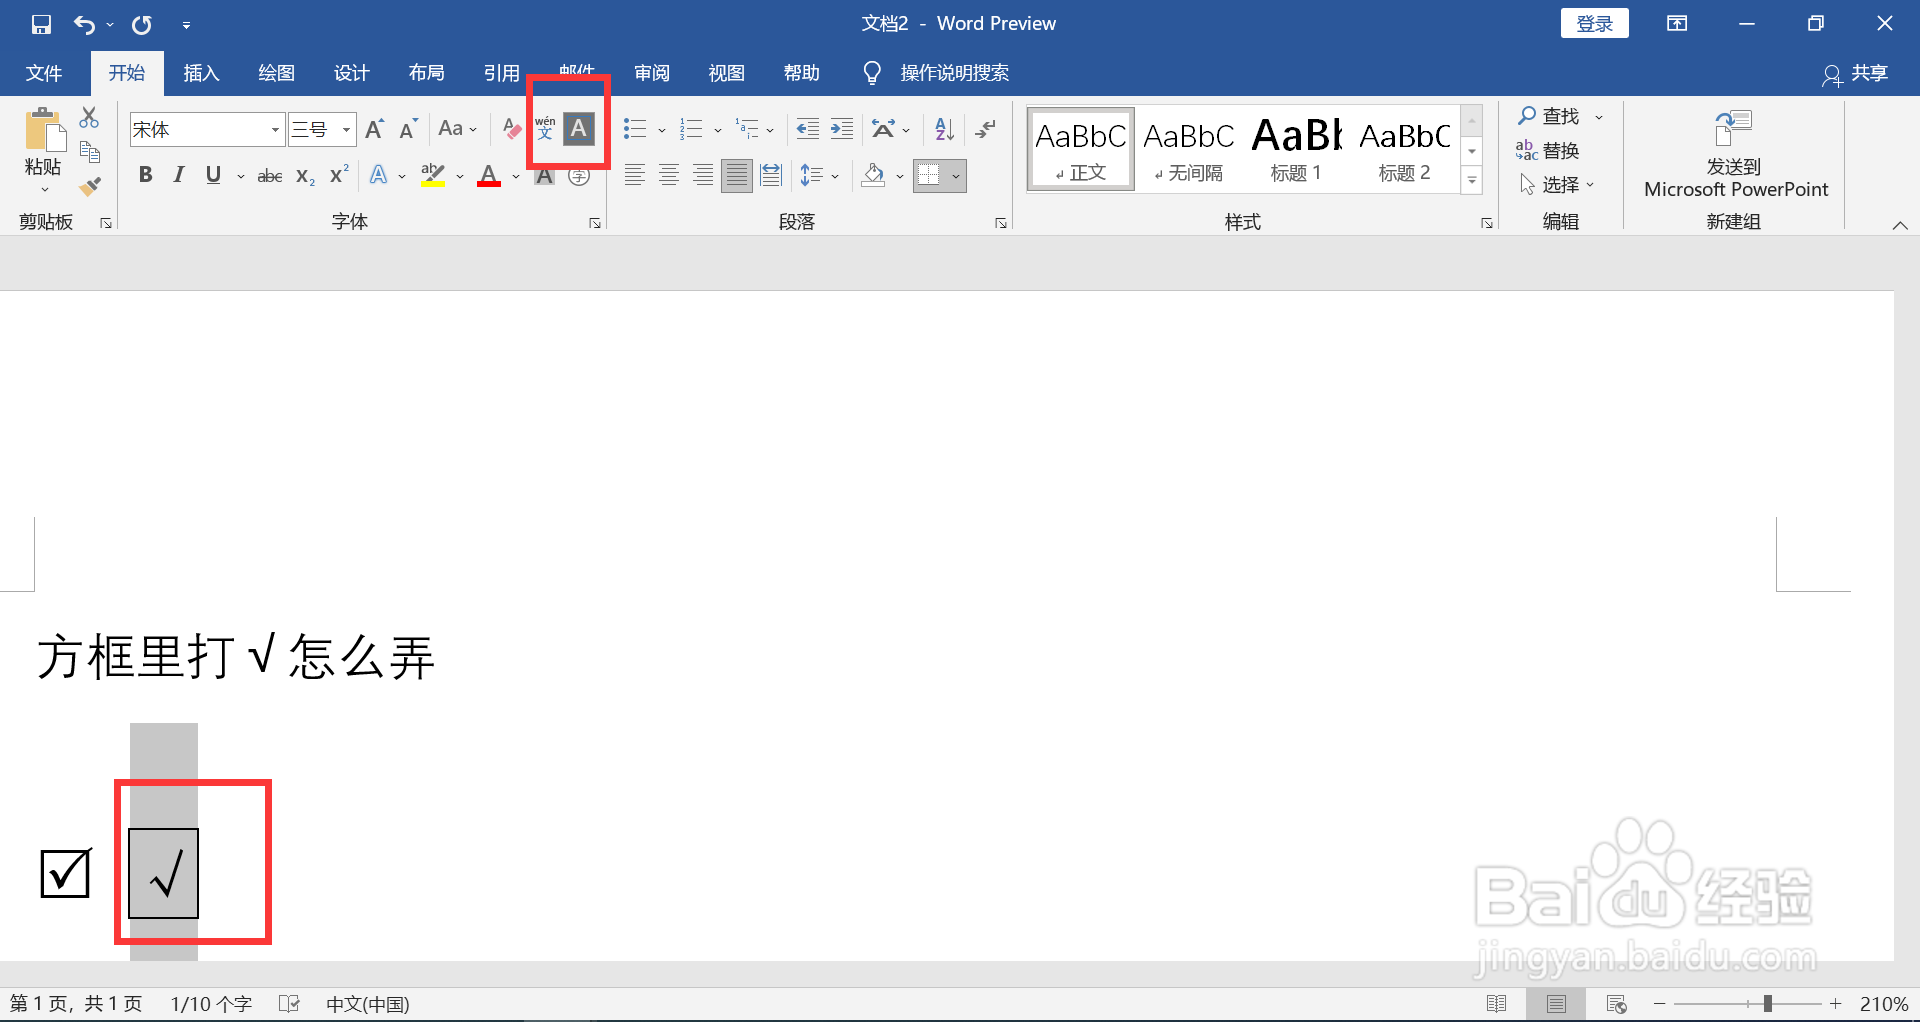Image resolution: width=1920 pixels, height=1022 pixels.
Task: Open line spacing options
Action: [820, 176]
